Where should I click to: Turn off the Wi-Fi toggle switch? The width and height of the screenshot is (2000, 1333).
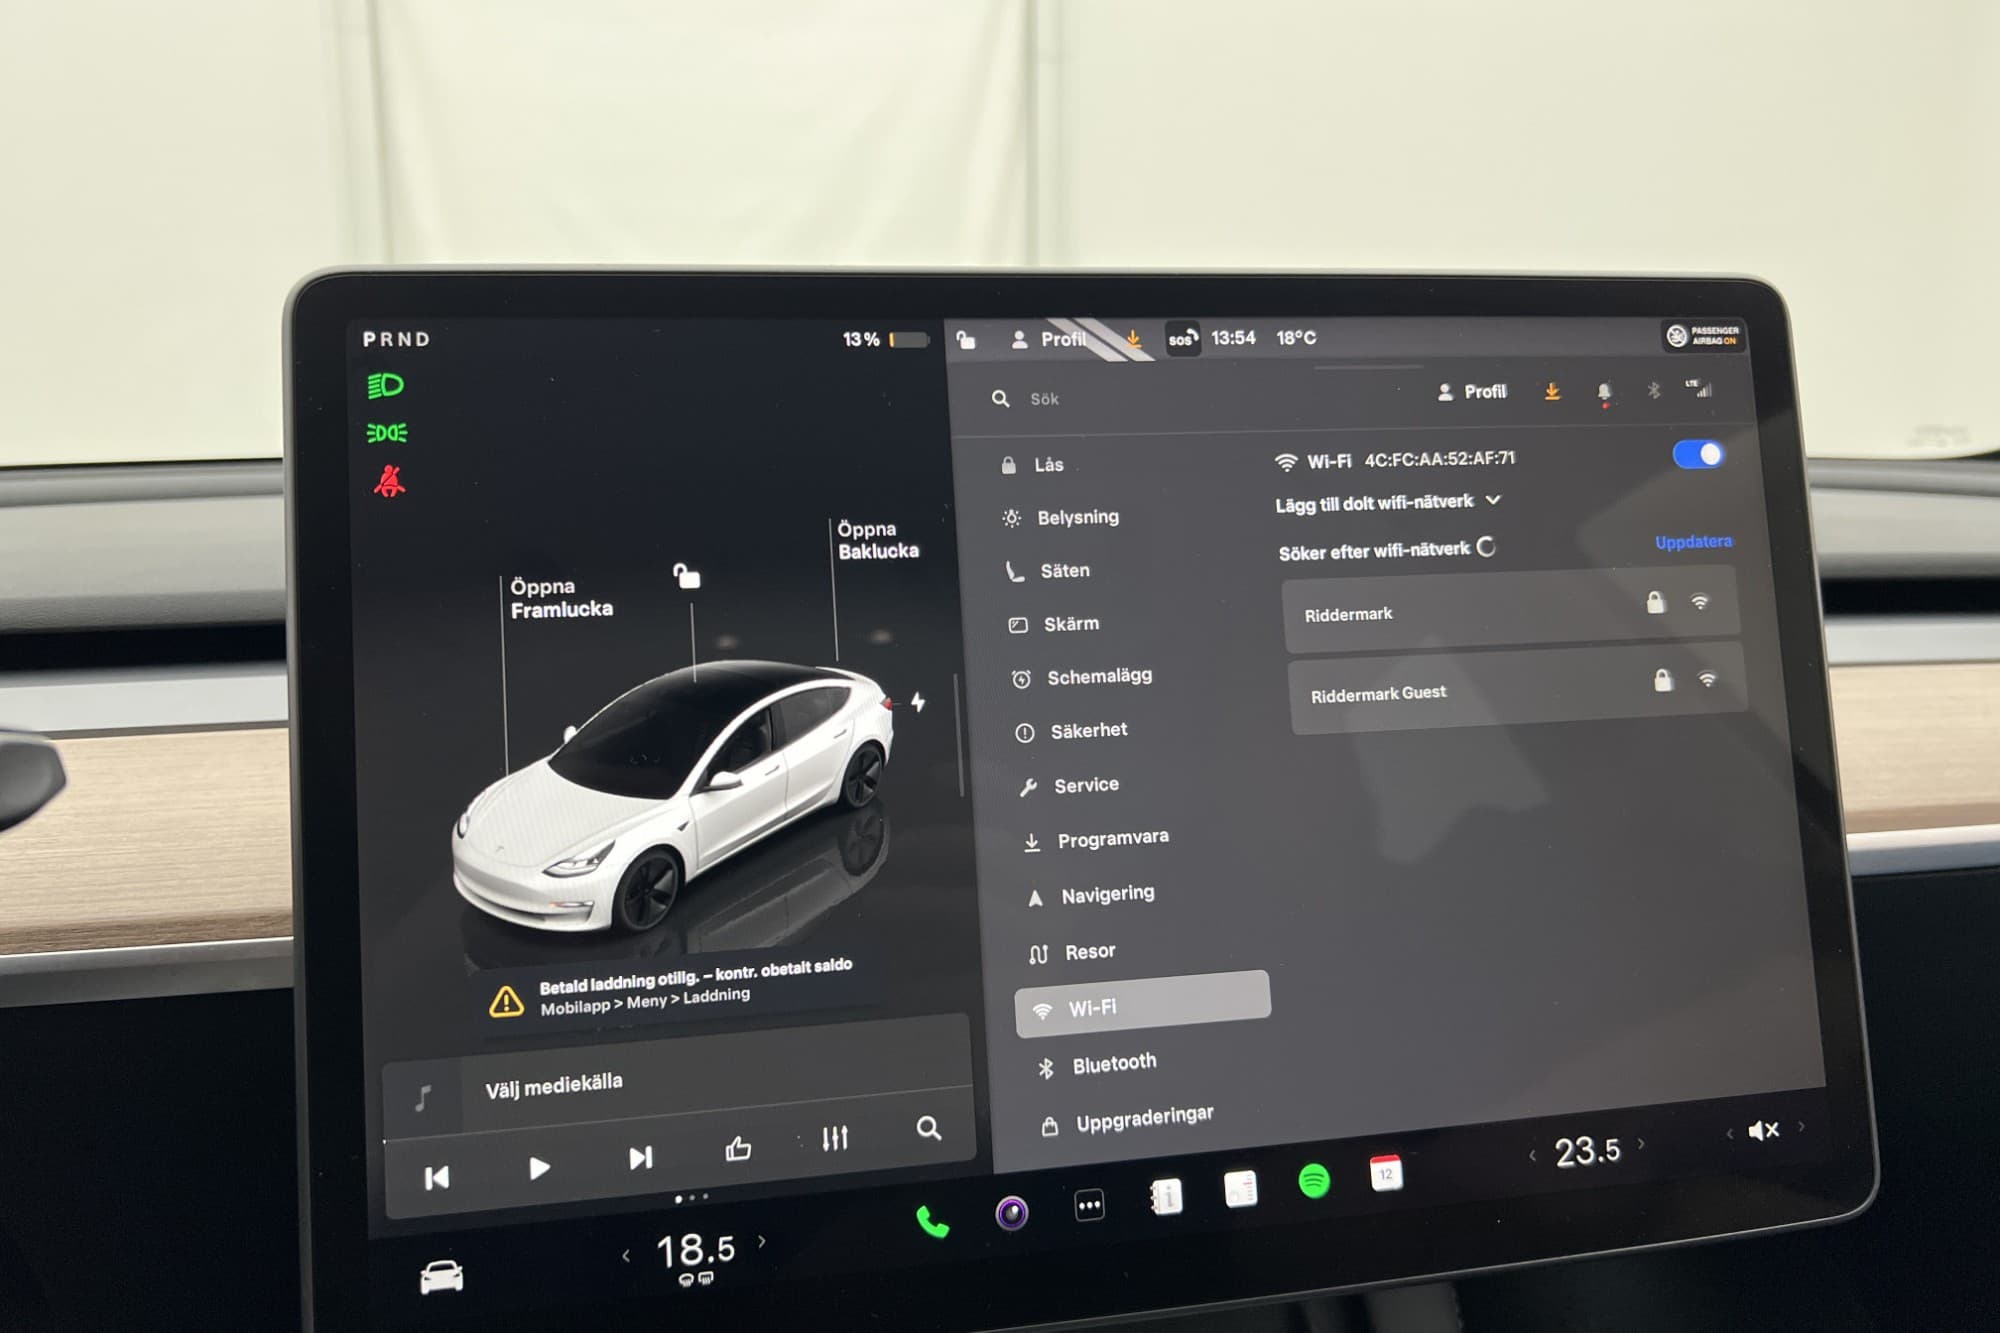[1698, 455]
